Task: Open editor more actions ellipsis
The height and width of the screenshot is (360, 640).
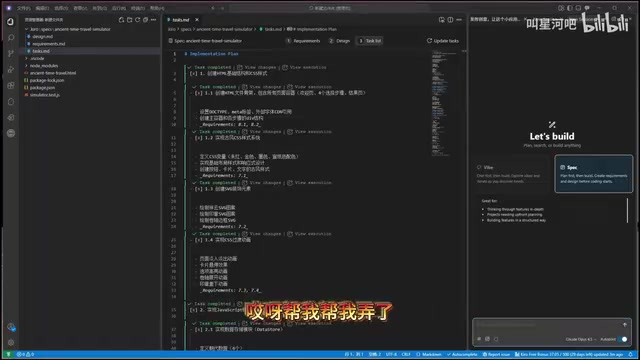Action: coord(459,20)
